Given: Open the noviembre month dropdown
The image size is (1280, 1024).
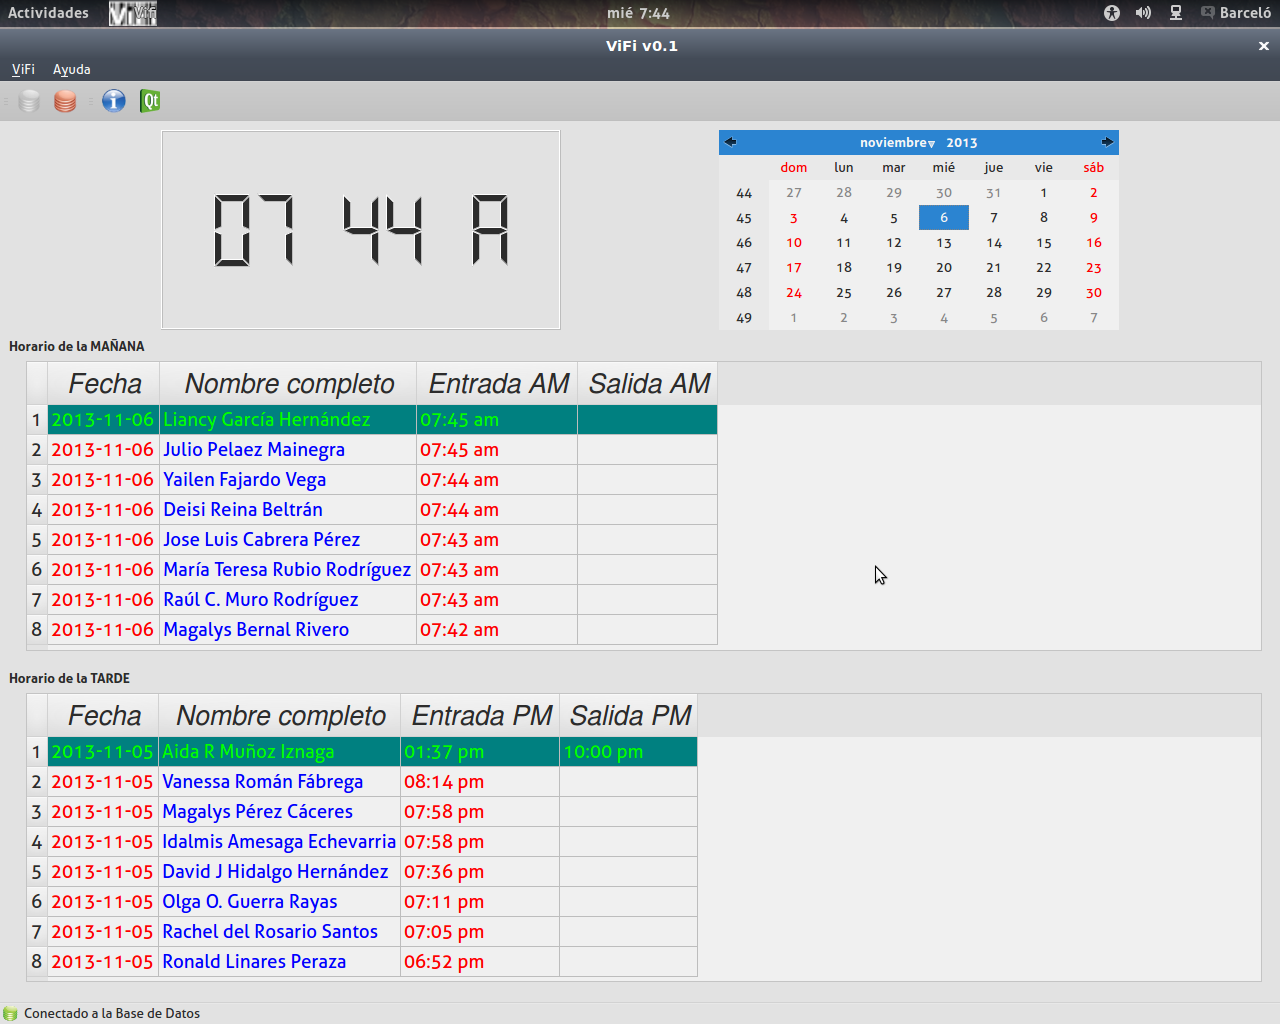Looking at the screenshot, I should 897,143.
